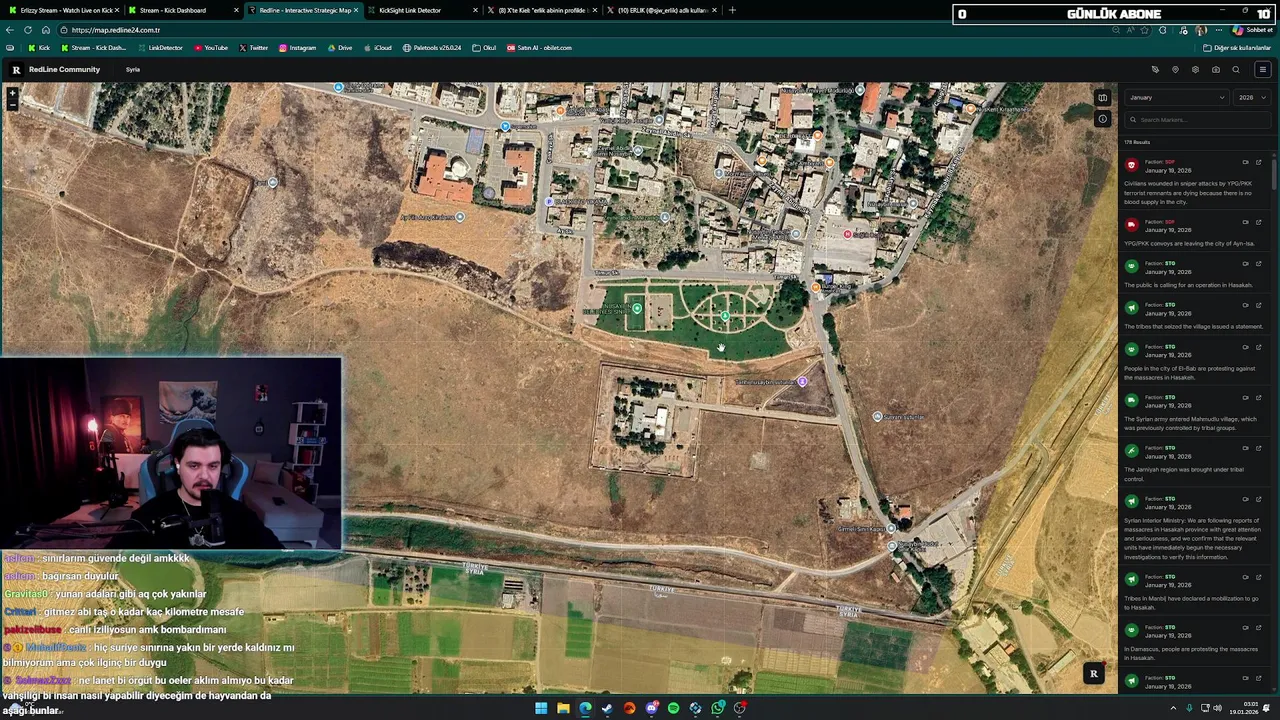Open the drawing pen tool in RedLine header
The image size is (1280, 720).
click(1155, 70)
